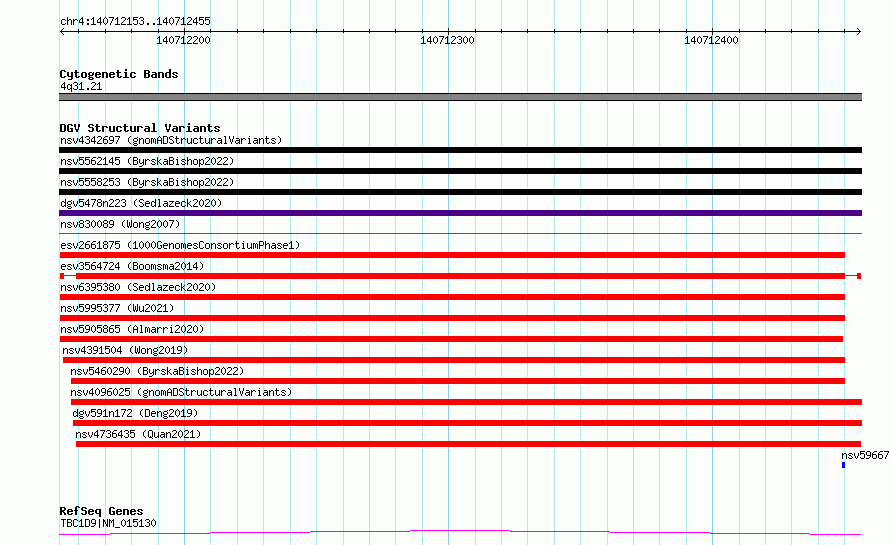Select the nsv5562145 ByrskaBishop2022 label
Viewport: 890px width, 545px height.
coord(147,161)
